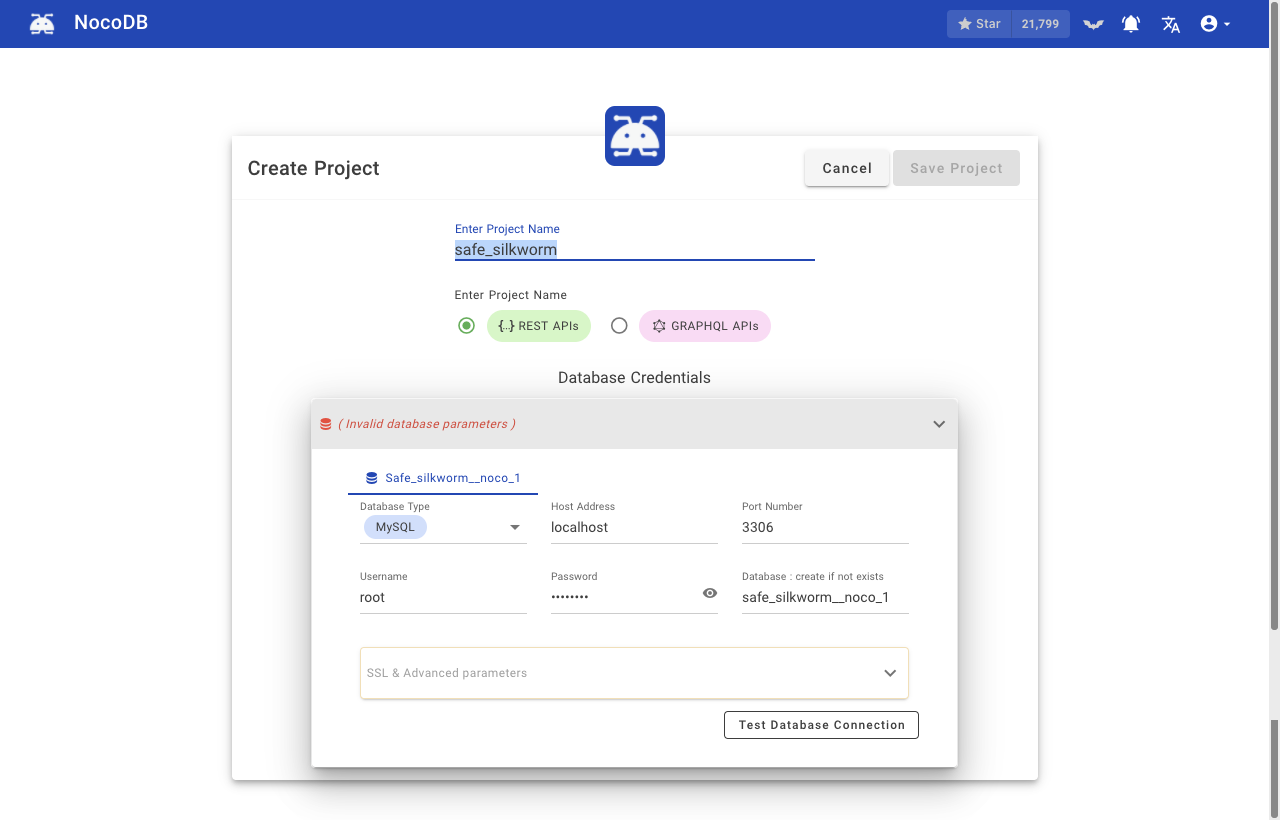Screen dimensions: 1280x820
Task: Click the Database Credentials heading
Action: (634, 378)
